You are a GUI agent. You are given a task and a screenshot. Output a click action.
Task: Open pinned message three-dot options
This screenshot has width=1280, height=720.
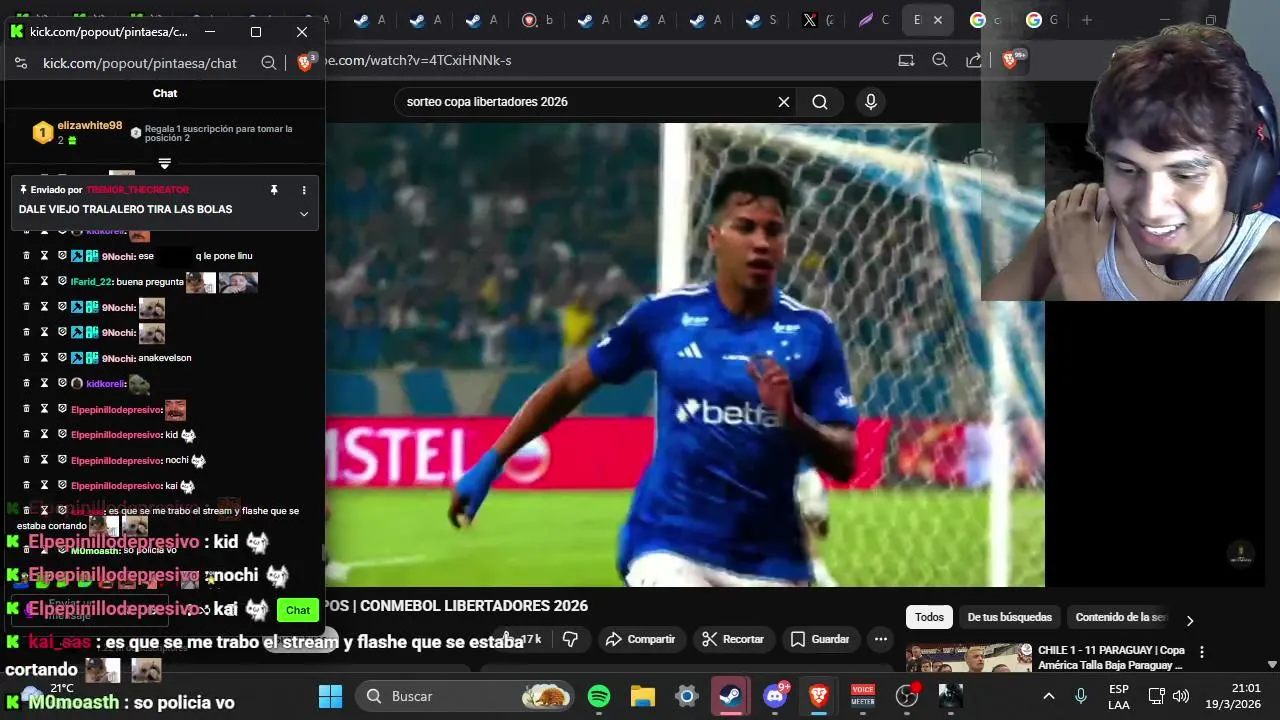tap(304, 190)
